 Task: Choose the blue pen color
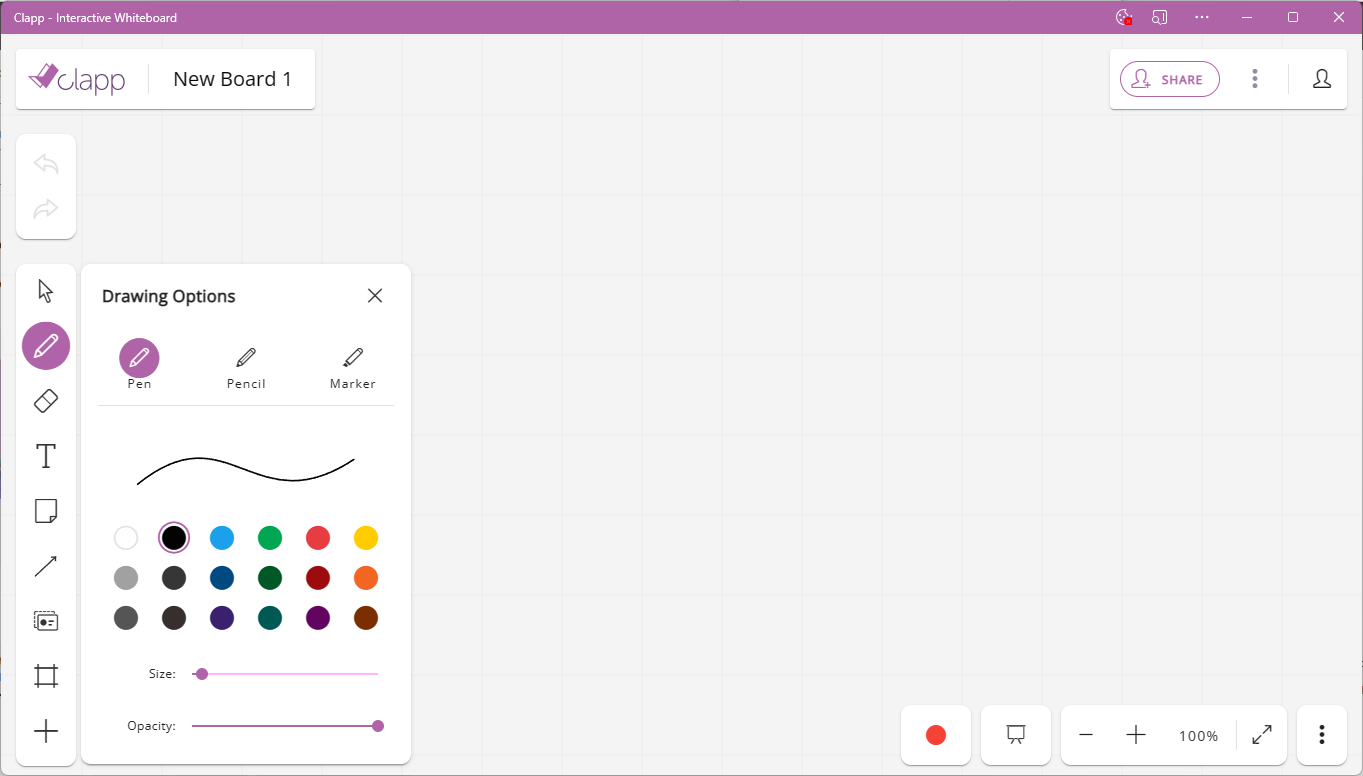tap(222, 537)
